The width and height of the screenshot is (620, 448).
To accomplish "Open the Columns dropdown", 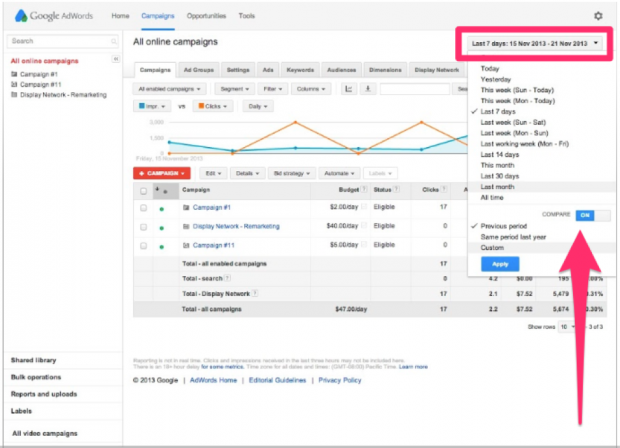I will point(311,89).
